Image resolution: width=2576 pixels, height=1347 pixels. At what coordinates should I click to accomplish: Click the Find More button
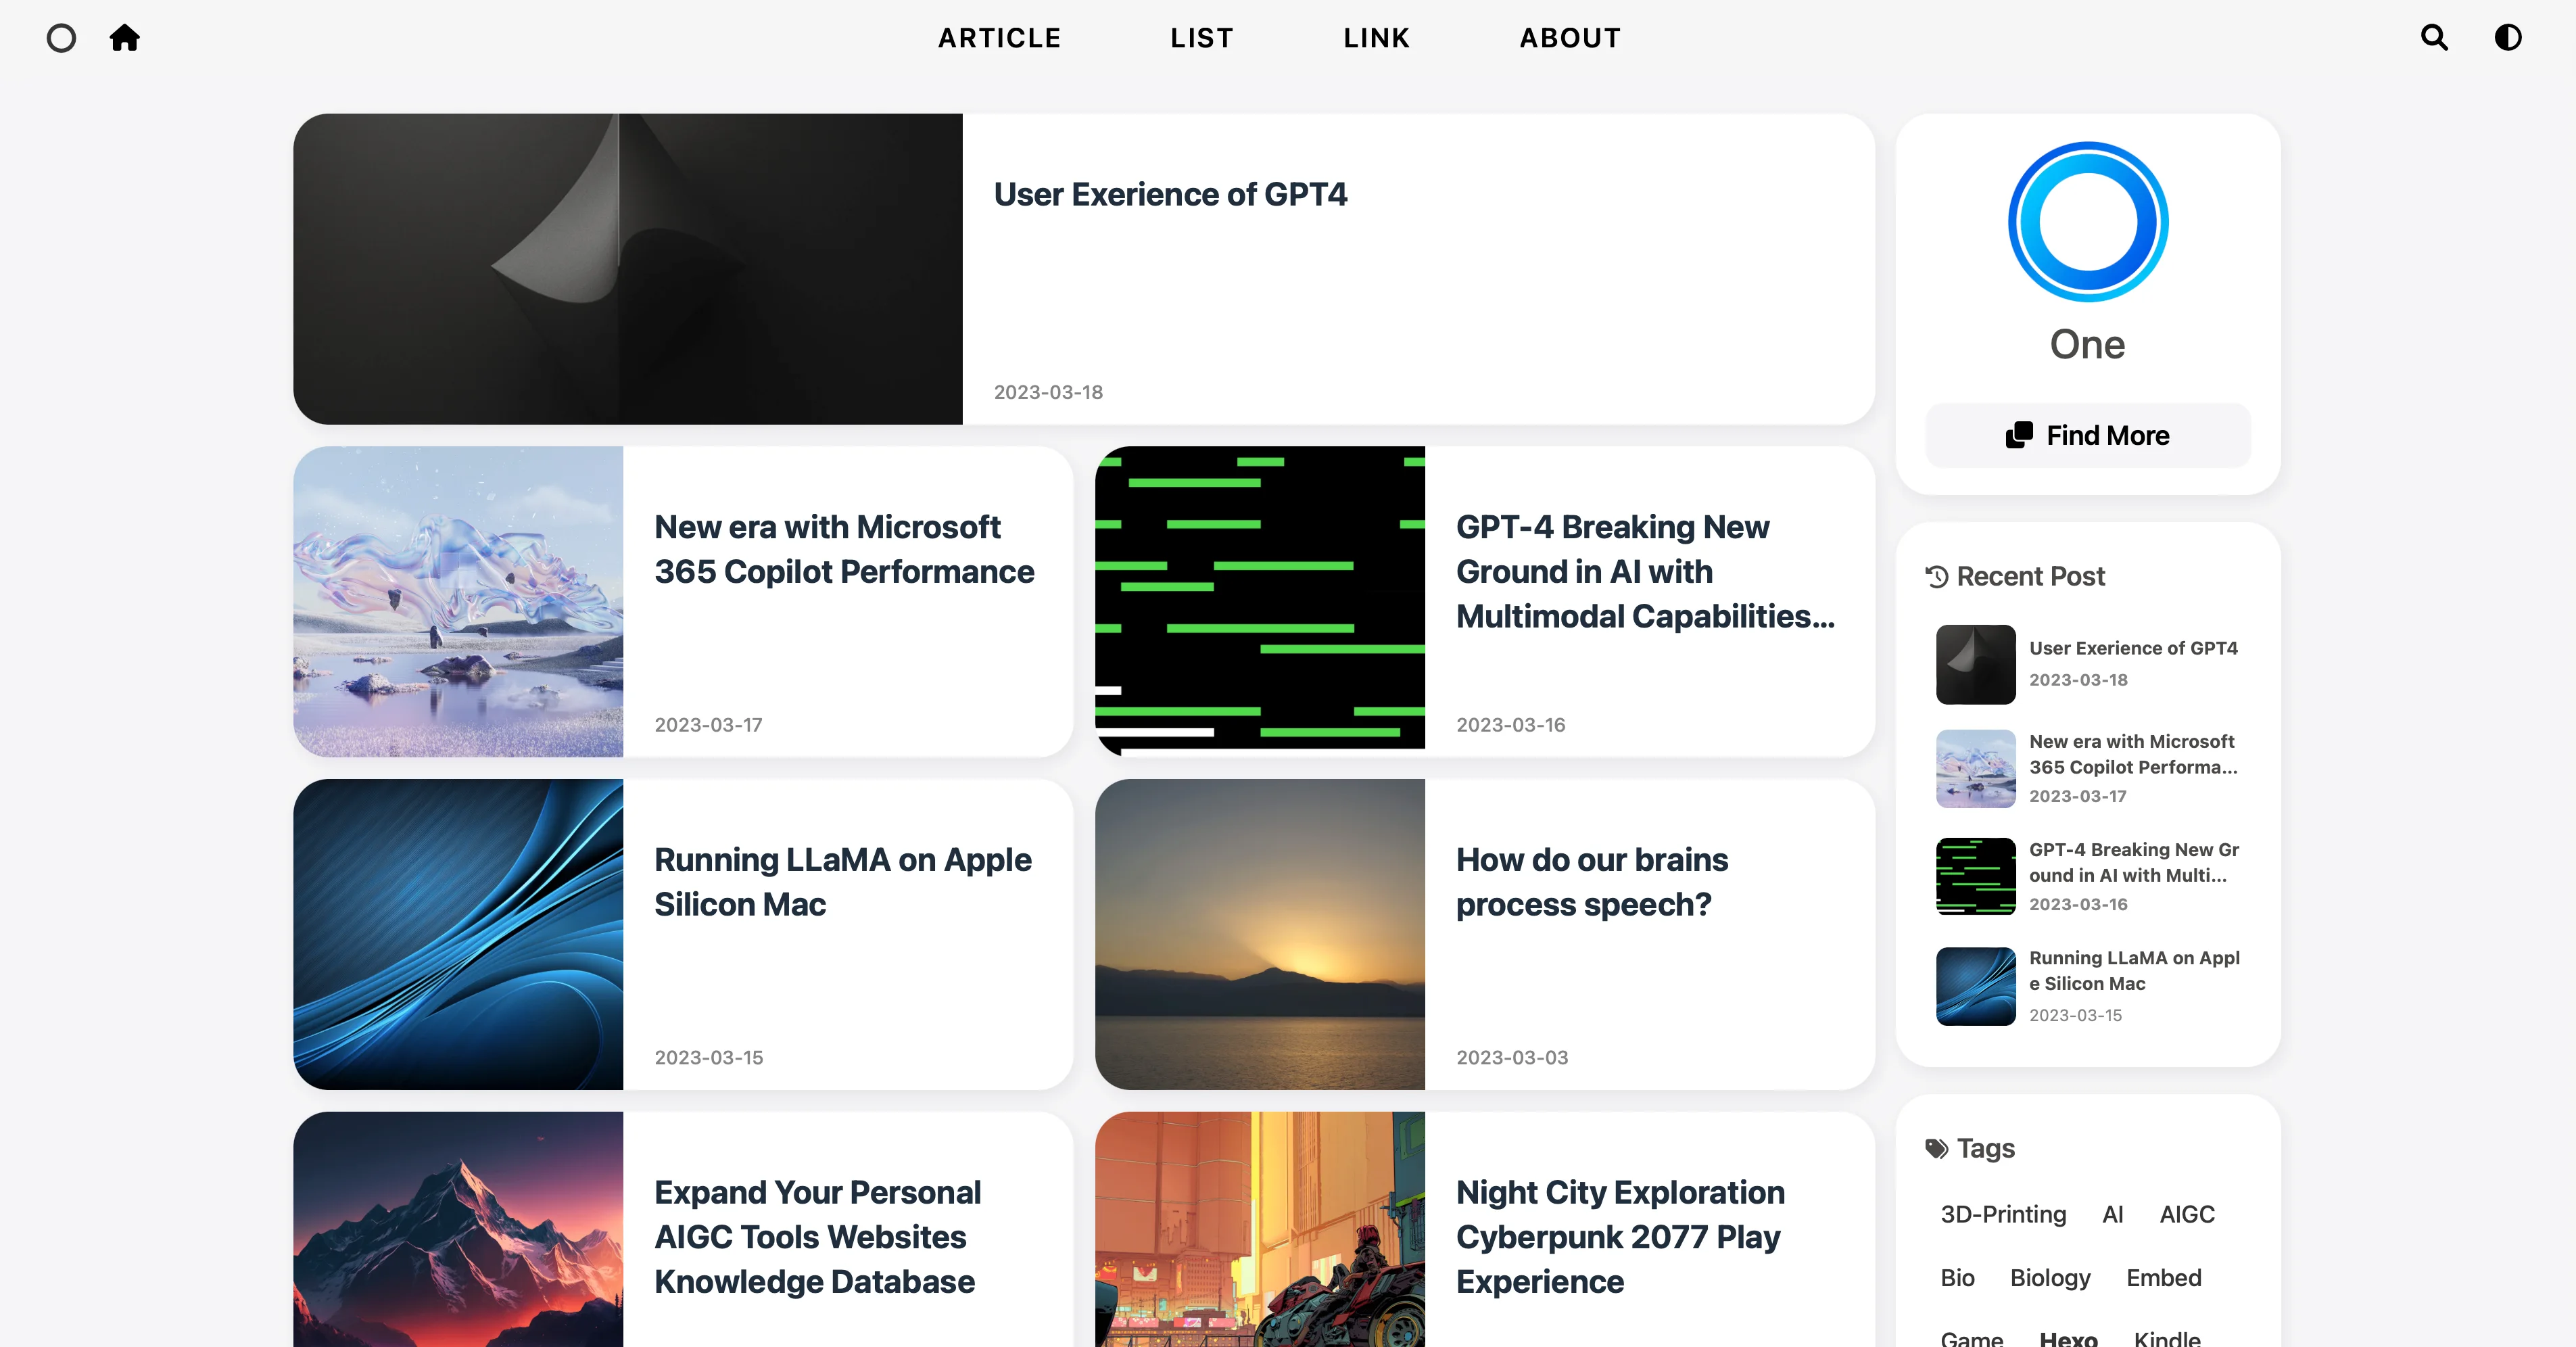[2087, 435]
